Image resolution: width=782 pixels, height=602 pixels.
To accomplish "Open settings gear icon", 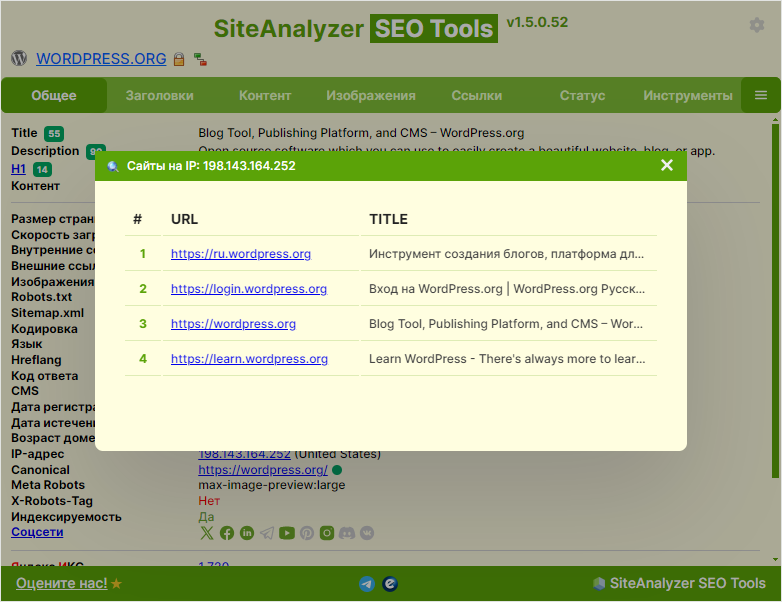I will [x=757, y=25].
